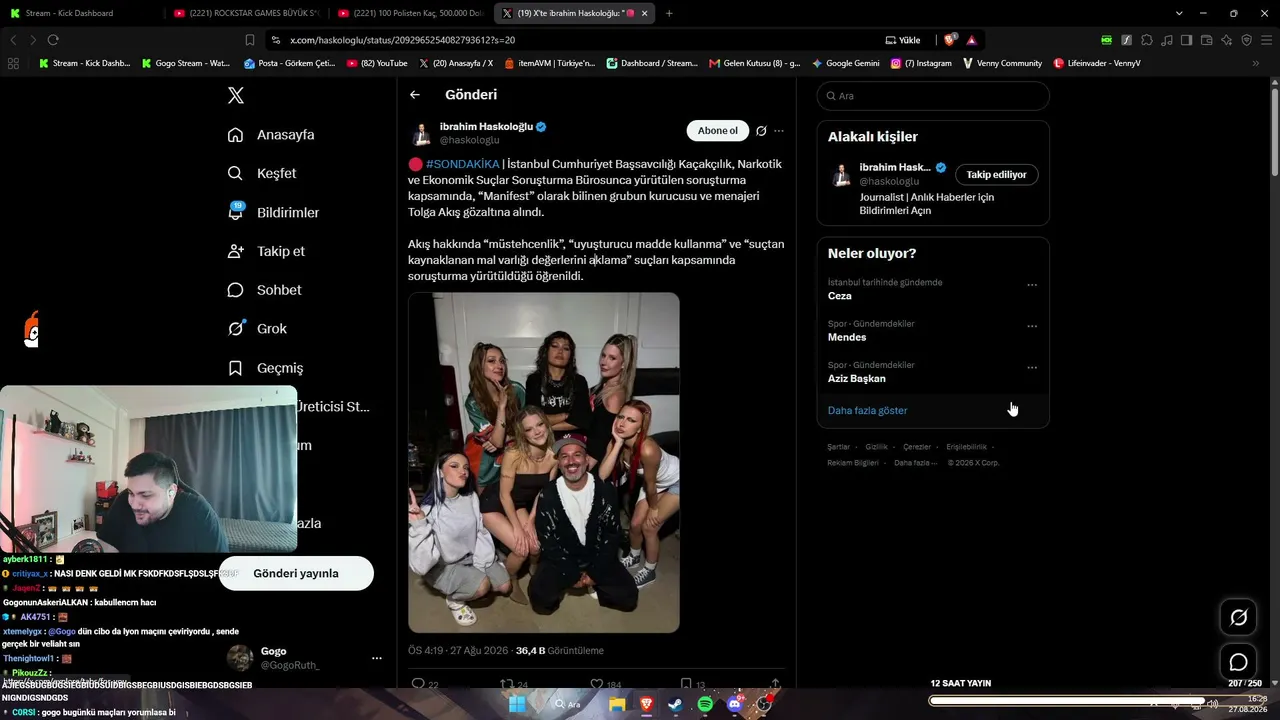Screen dimensions: 1280x720
Task: Toggle the Takip ediliyor follow button
Action: coord(996,174)
